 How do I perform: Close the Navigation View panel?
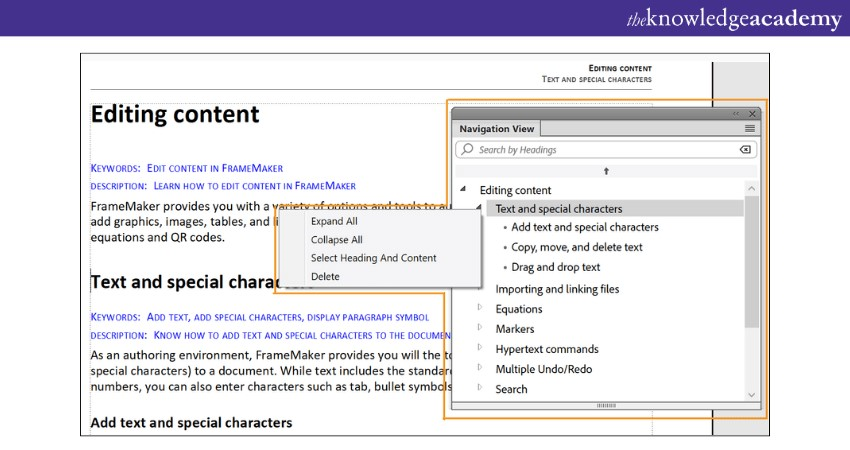pos(753,114)
